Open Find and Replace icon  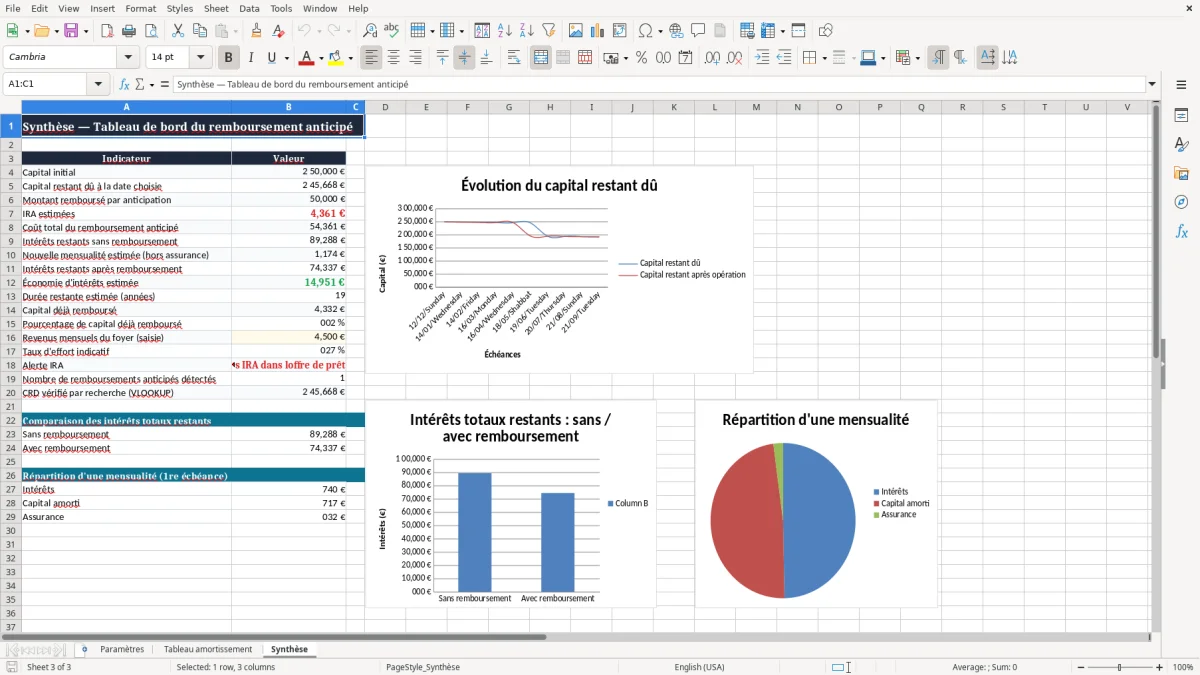[x=370, y=30]
